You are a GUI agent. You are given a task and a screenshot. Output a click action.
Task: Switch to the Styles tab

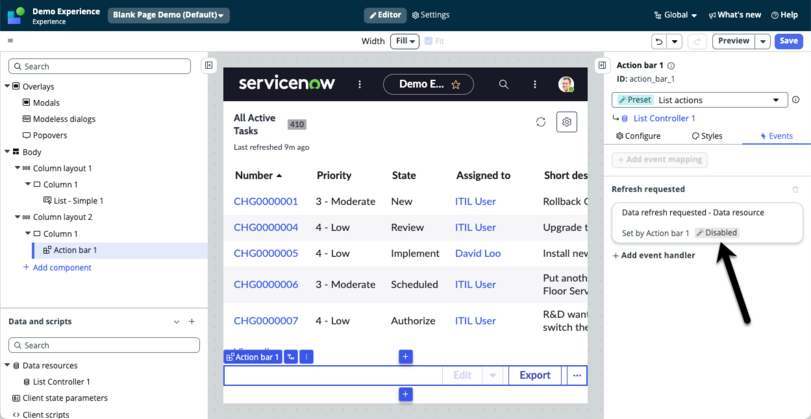pyautogui.click(x=707, y=136)
